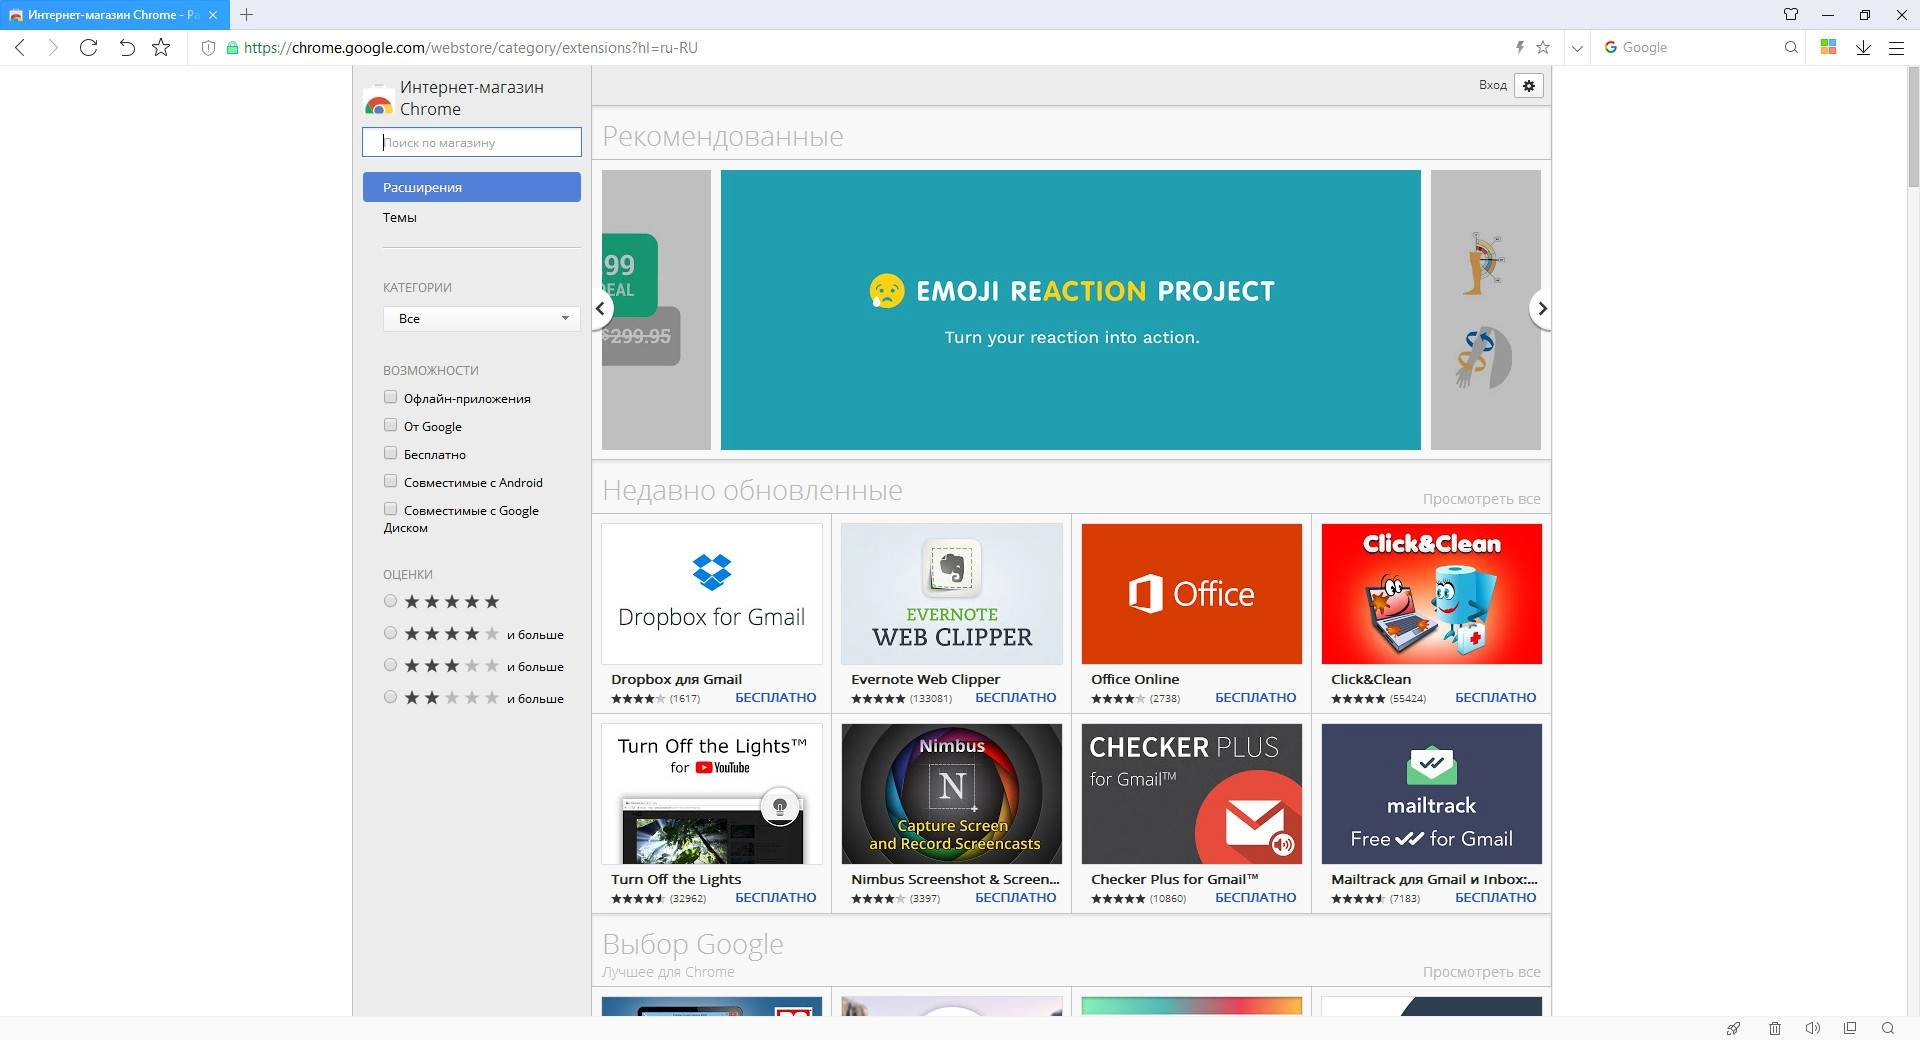Click the sound icon in status bar

pyautogui.click(x=1812, y=1028)
